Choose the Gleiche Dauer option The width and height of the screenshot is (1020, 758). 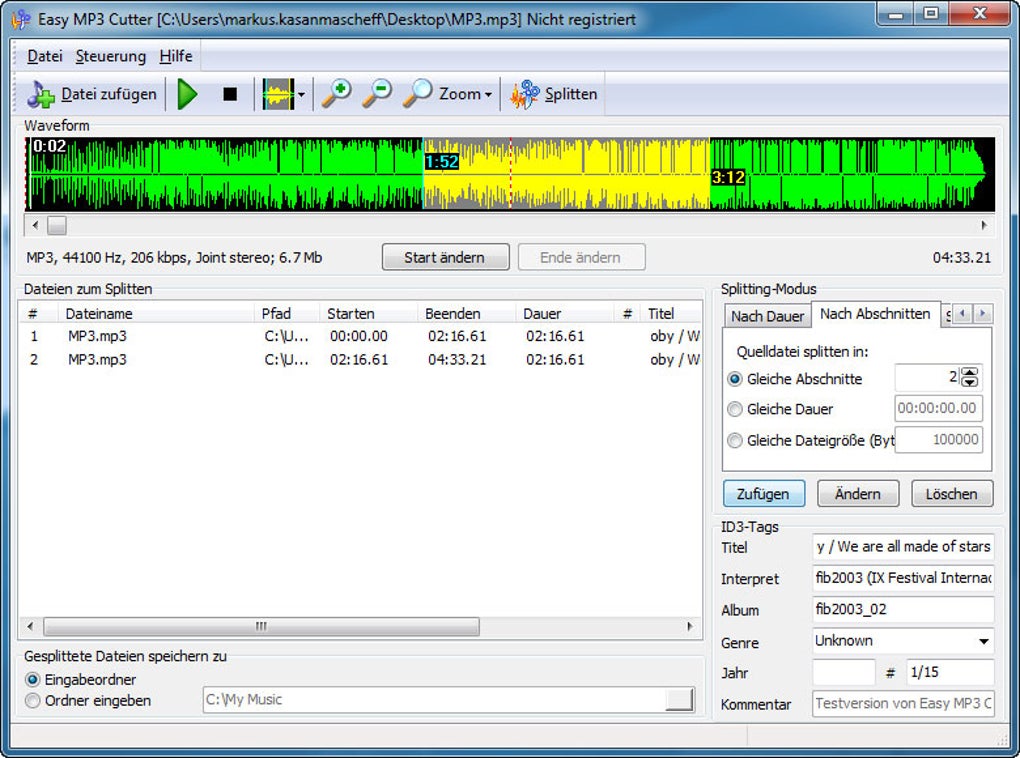(x=735, y=409)
